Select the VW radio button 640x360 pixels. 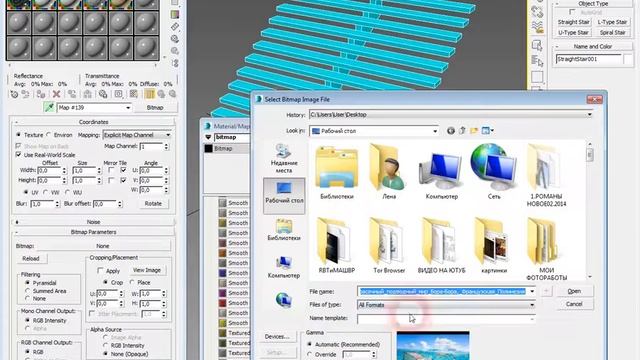point(46,192)
